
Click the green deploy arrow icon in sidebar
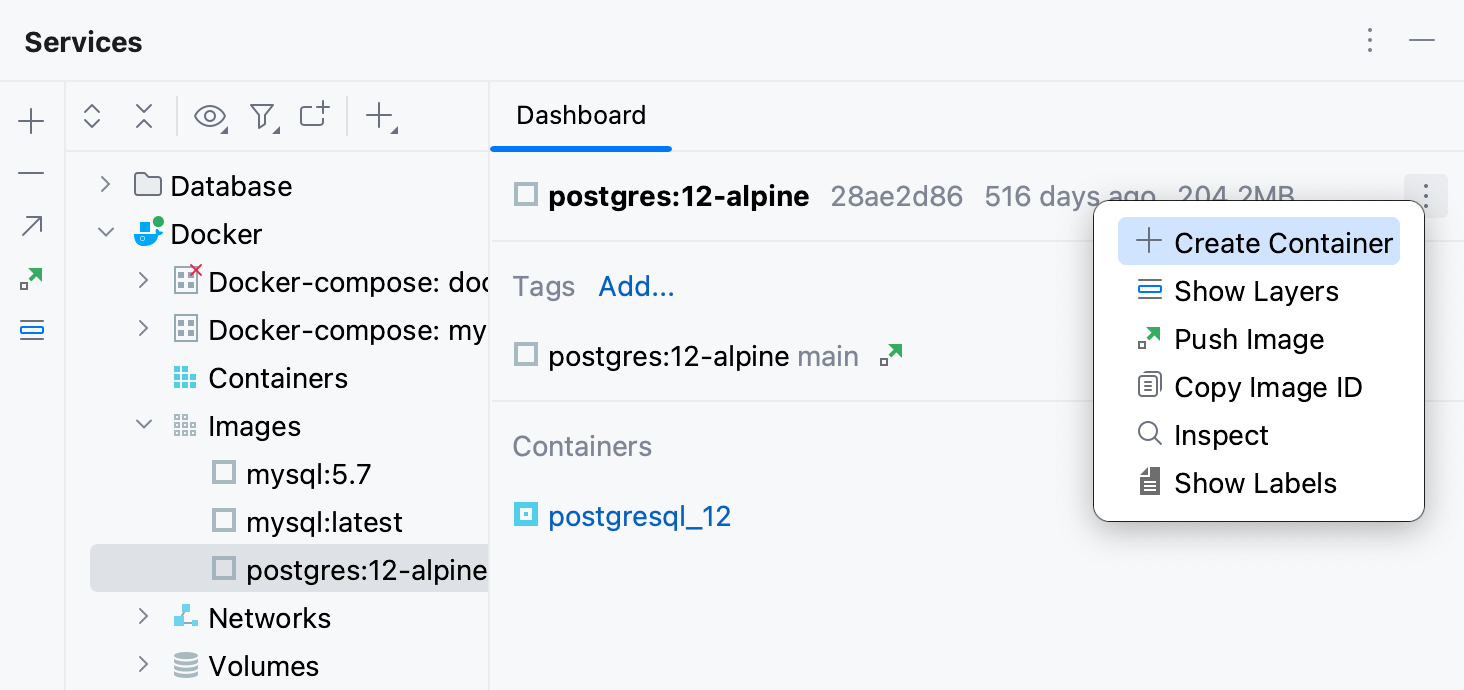coord(31,278)
